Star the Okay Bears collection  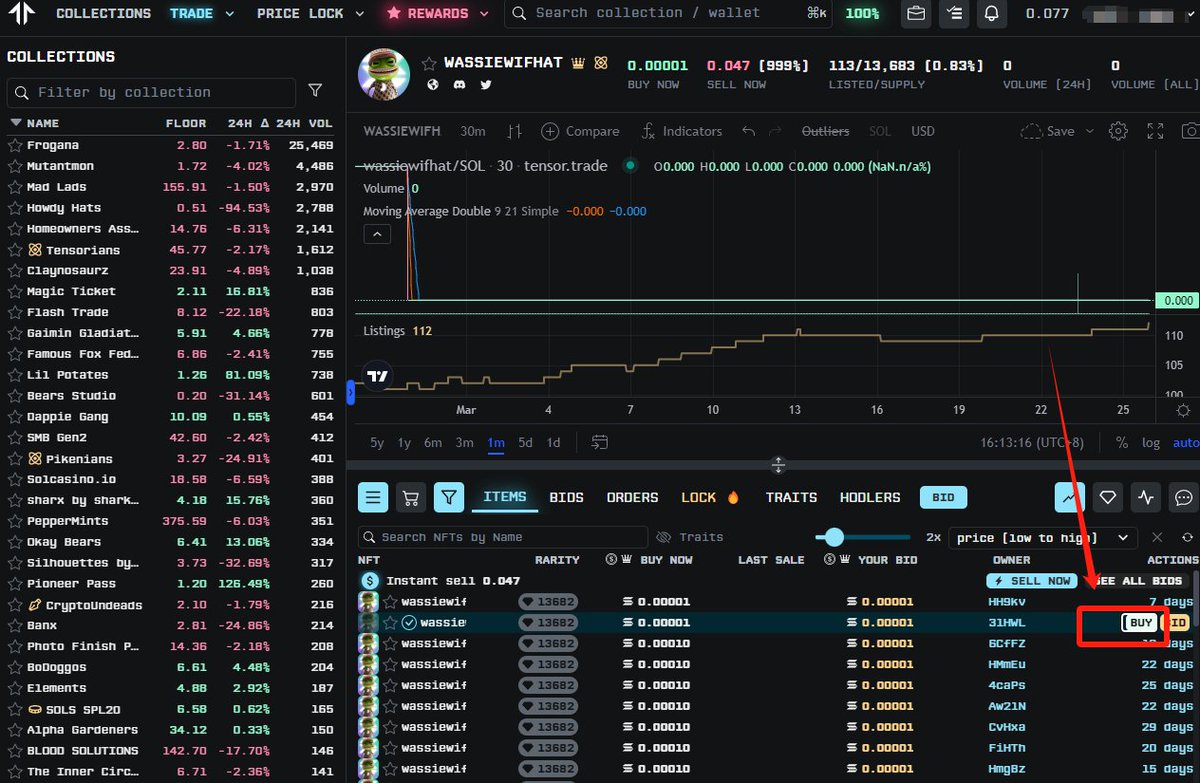(x=15, y=542)
